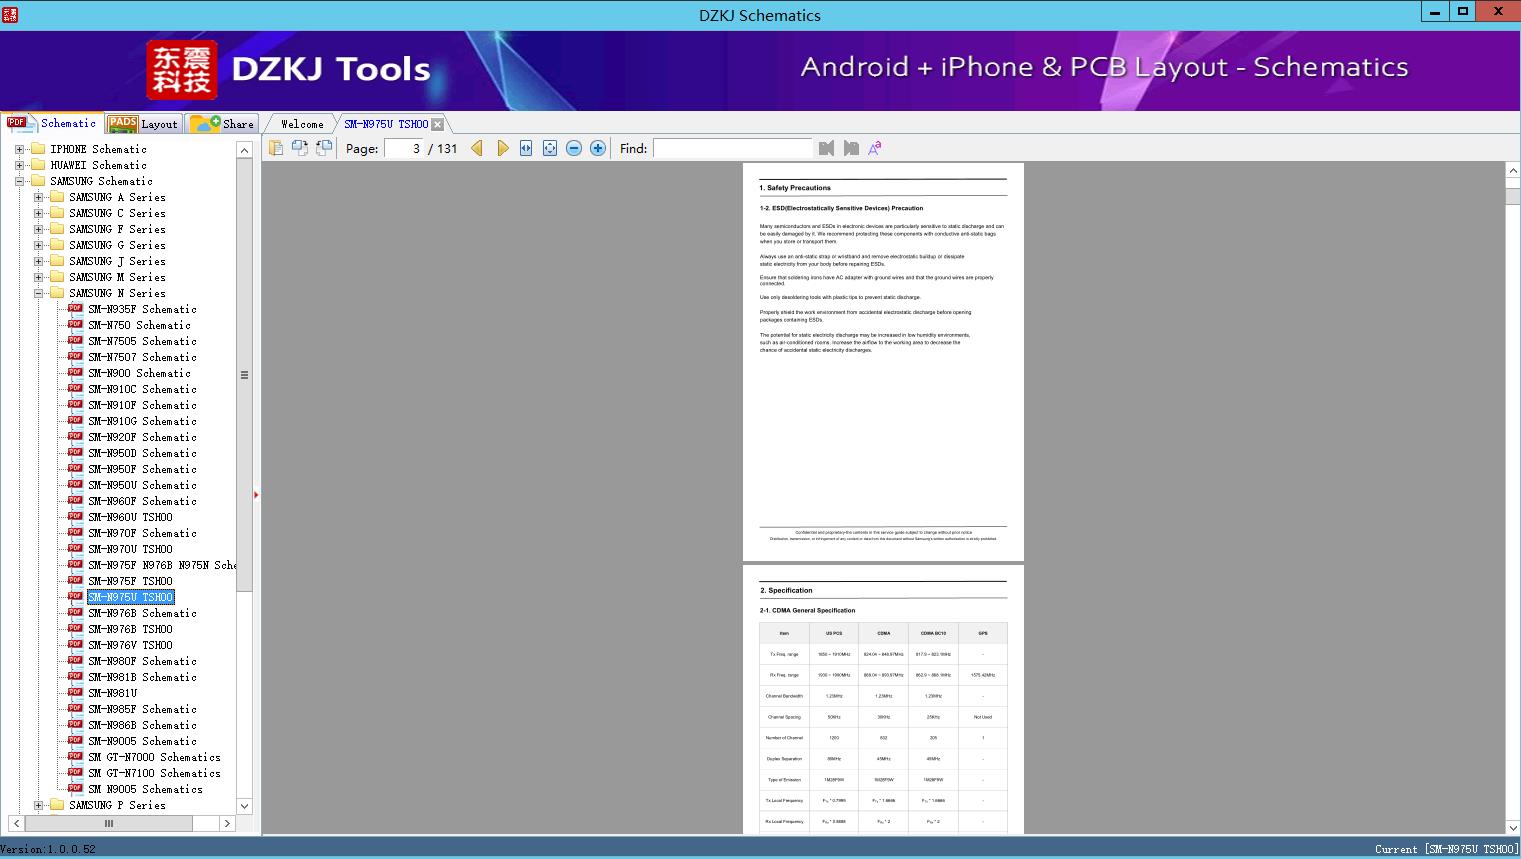Click the folder icon of SAMSUNG M Series
1521x859 pixels.
tap(57, 277)
